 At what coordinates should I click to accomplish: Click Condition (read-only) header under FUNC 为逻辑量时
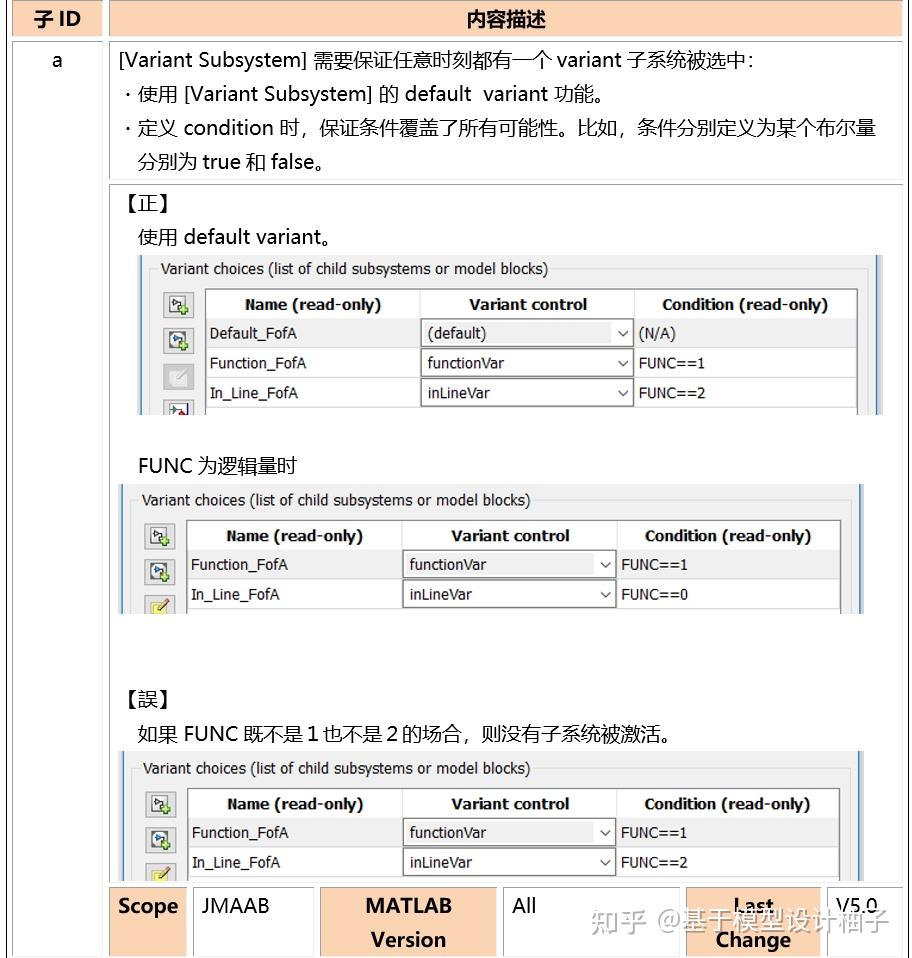tap(728, 536)
